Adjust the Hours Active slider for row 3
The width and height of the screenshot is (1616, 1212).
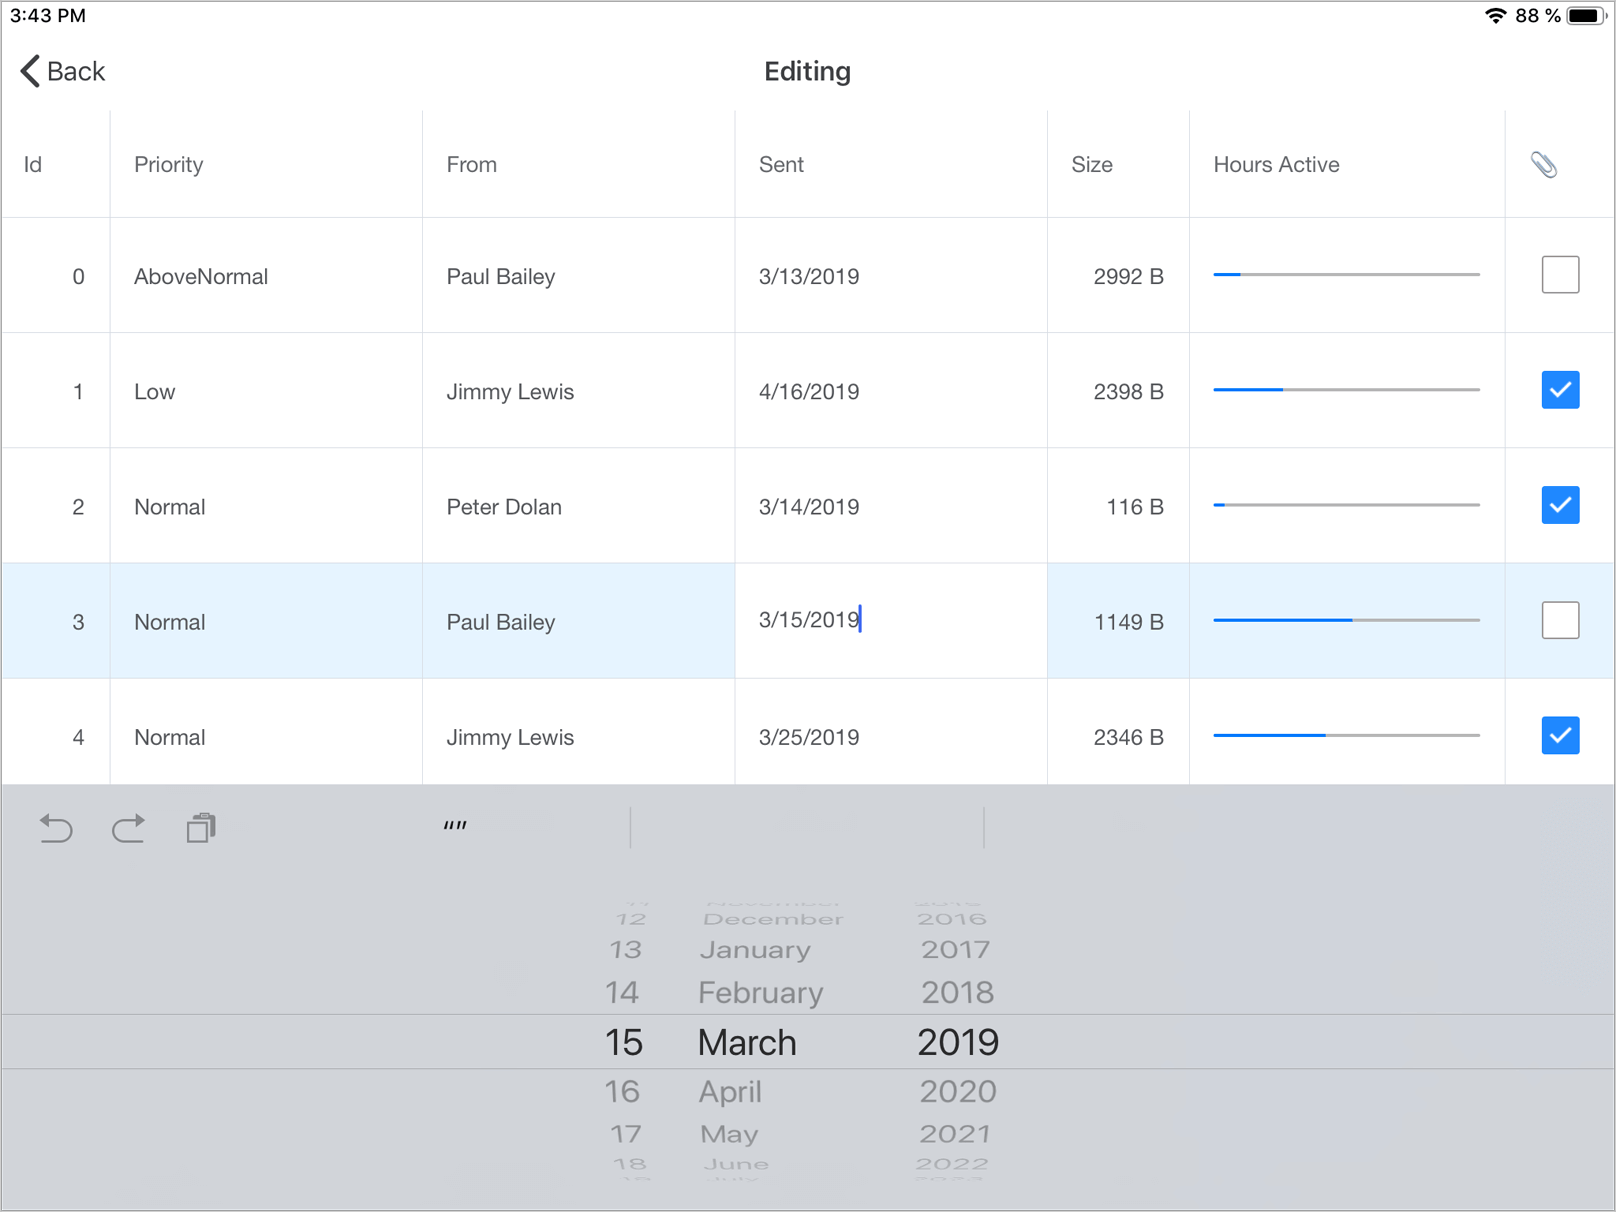[1352, 620]
